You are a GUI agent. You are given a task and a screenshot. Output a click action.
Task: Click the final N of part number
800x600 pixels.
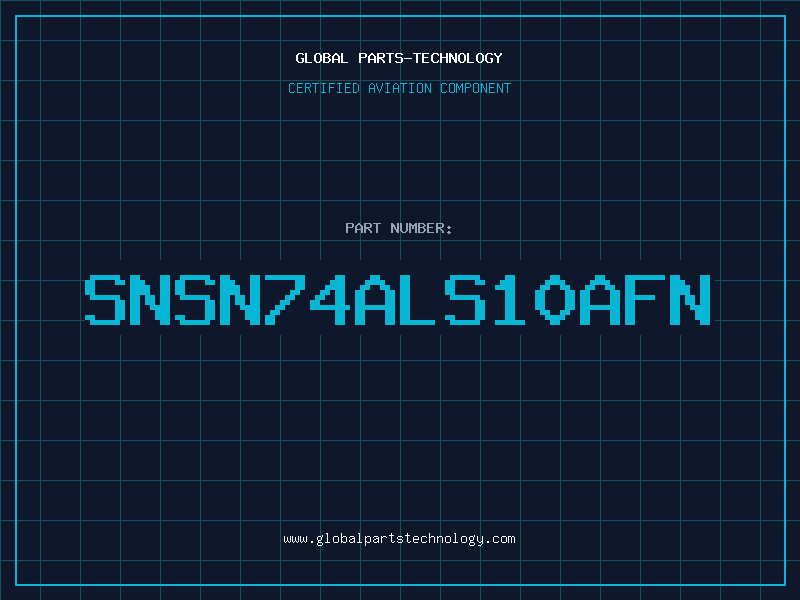click(x=690, y=300)
